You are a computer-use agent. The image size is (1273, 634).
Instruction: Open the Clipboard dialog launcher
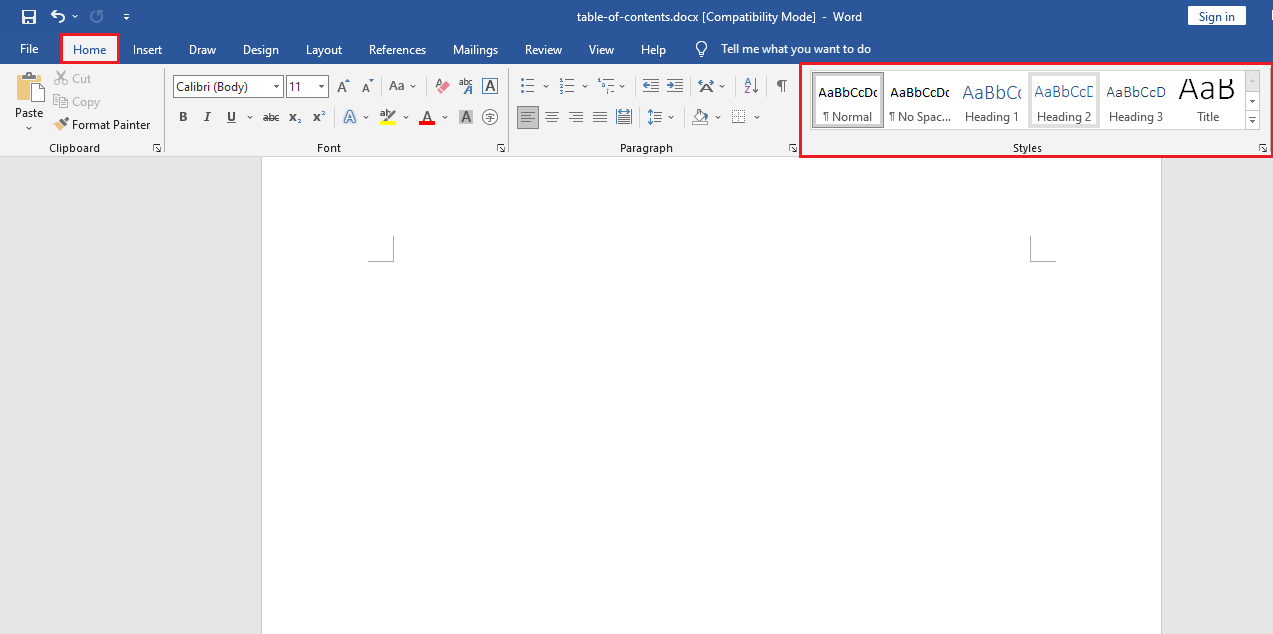pyautogui.click(x=157, y=148)
